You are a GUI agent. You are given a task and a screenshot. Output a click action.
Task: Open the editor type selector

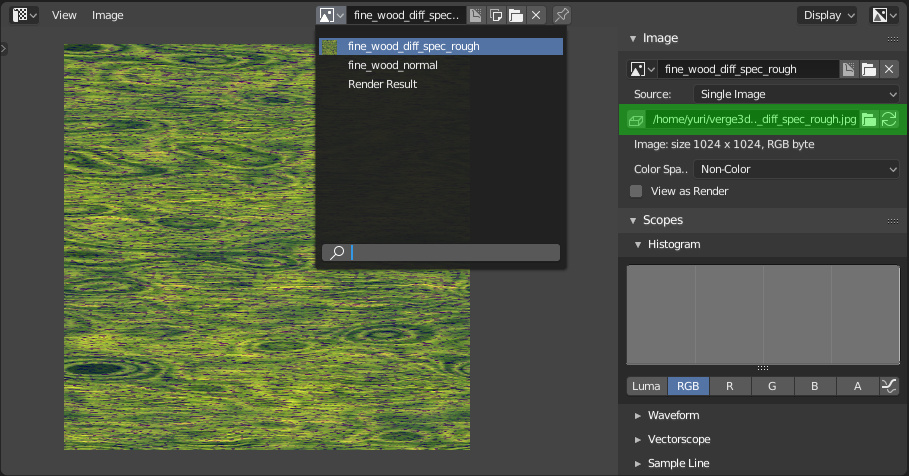pyautogui.click(x=25, y=15)
